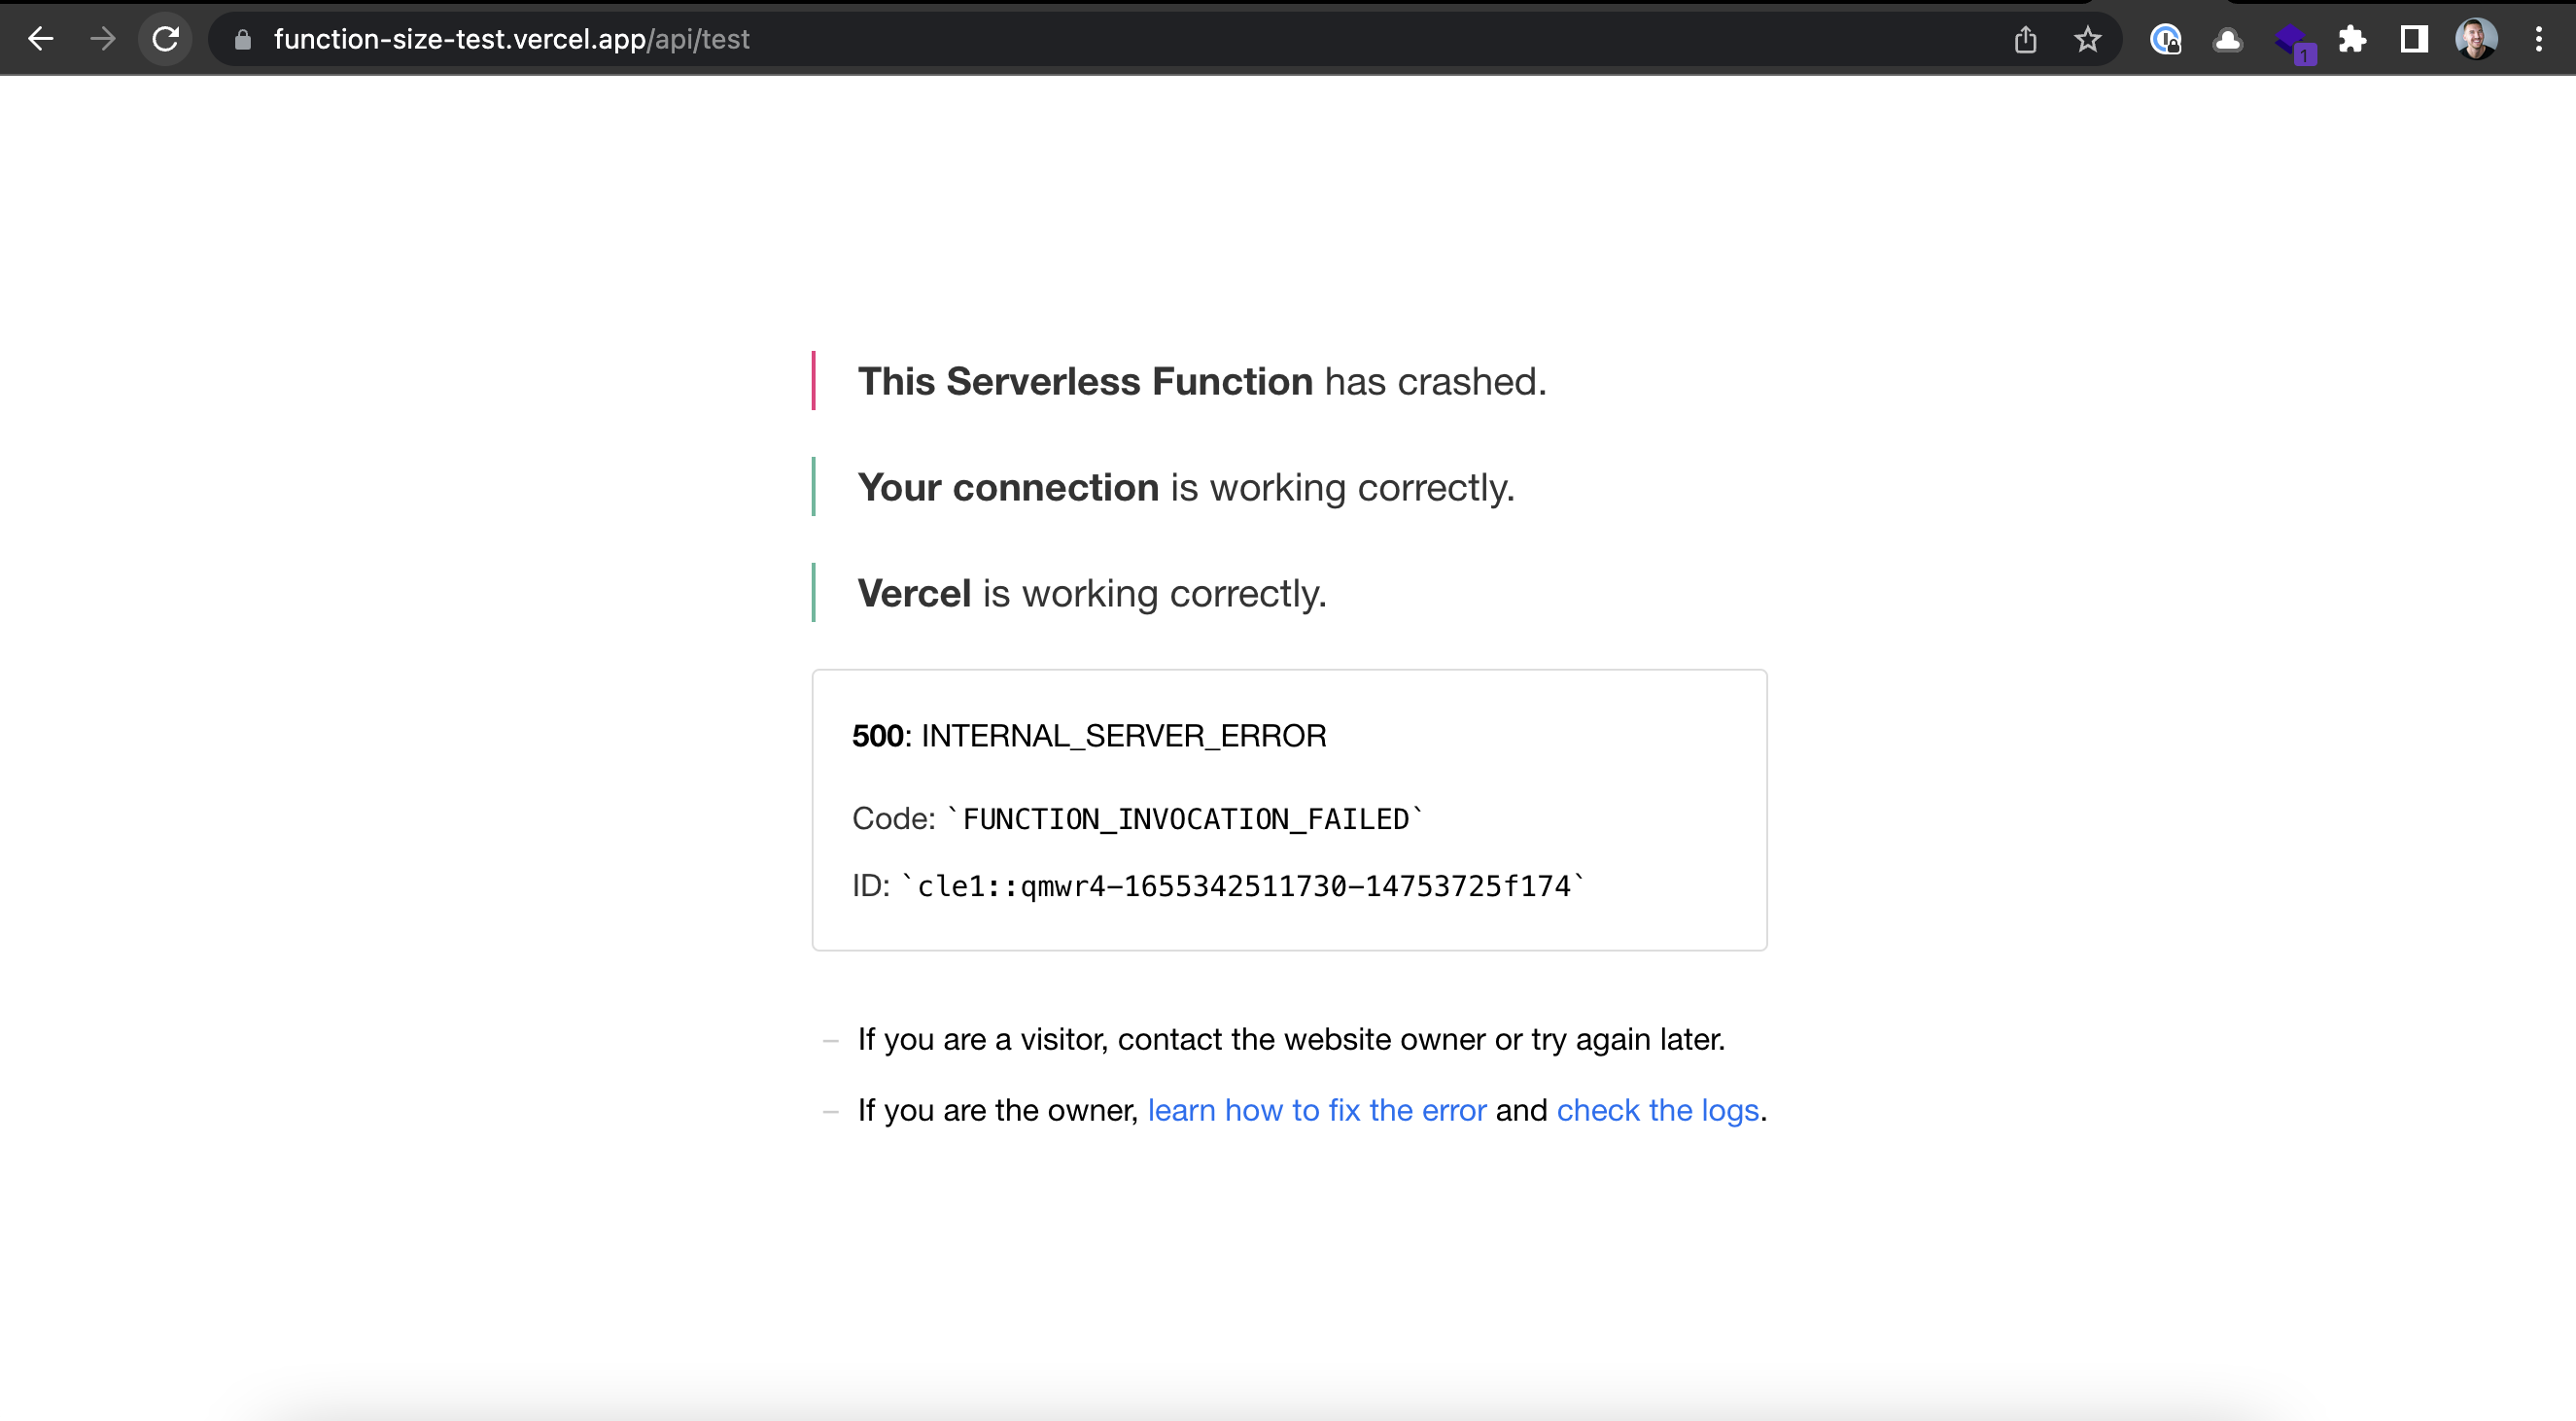Select the FUNCTION_INVOCATION_FAILED error code text

click(x=1185, y=819)
